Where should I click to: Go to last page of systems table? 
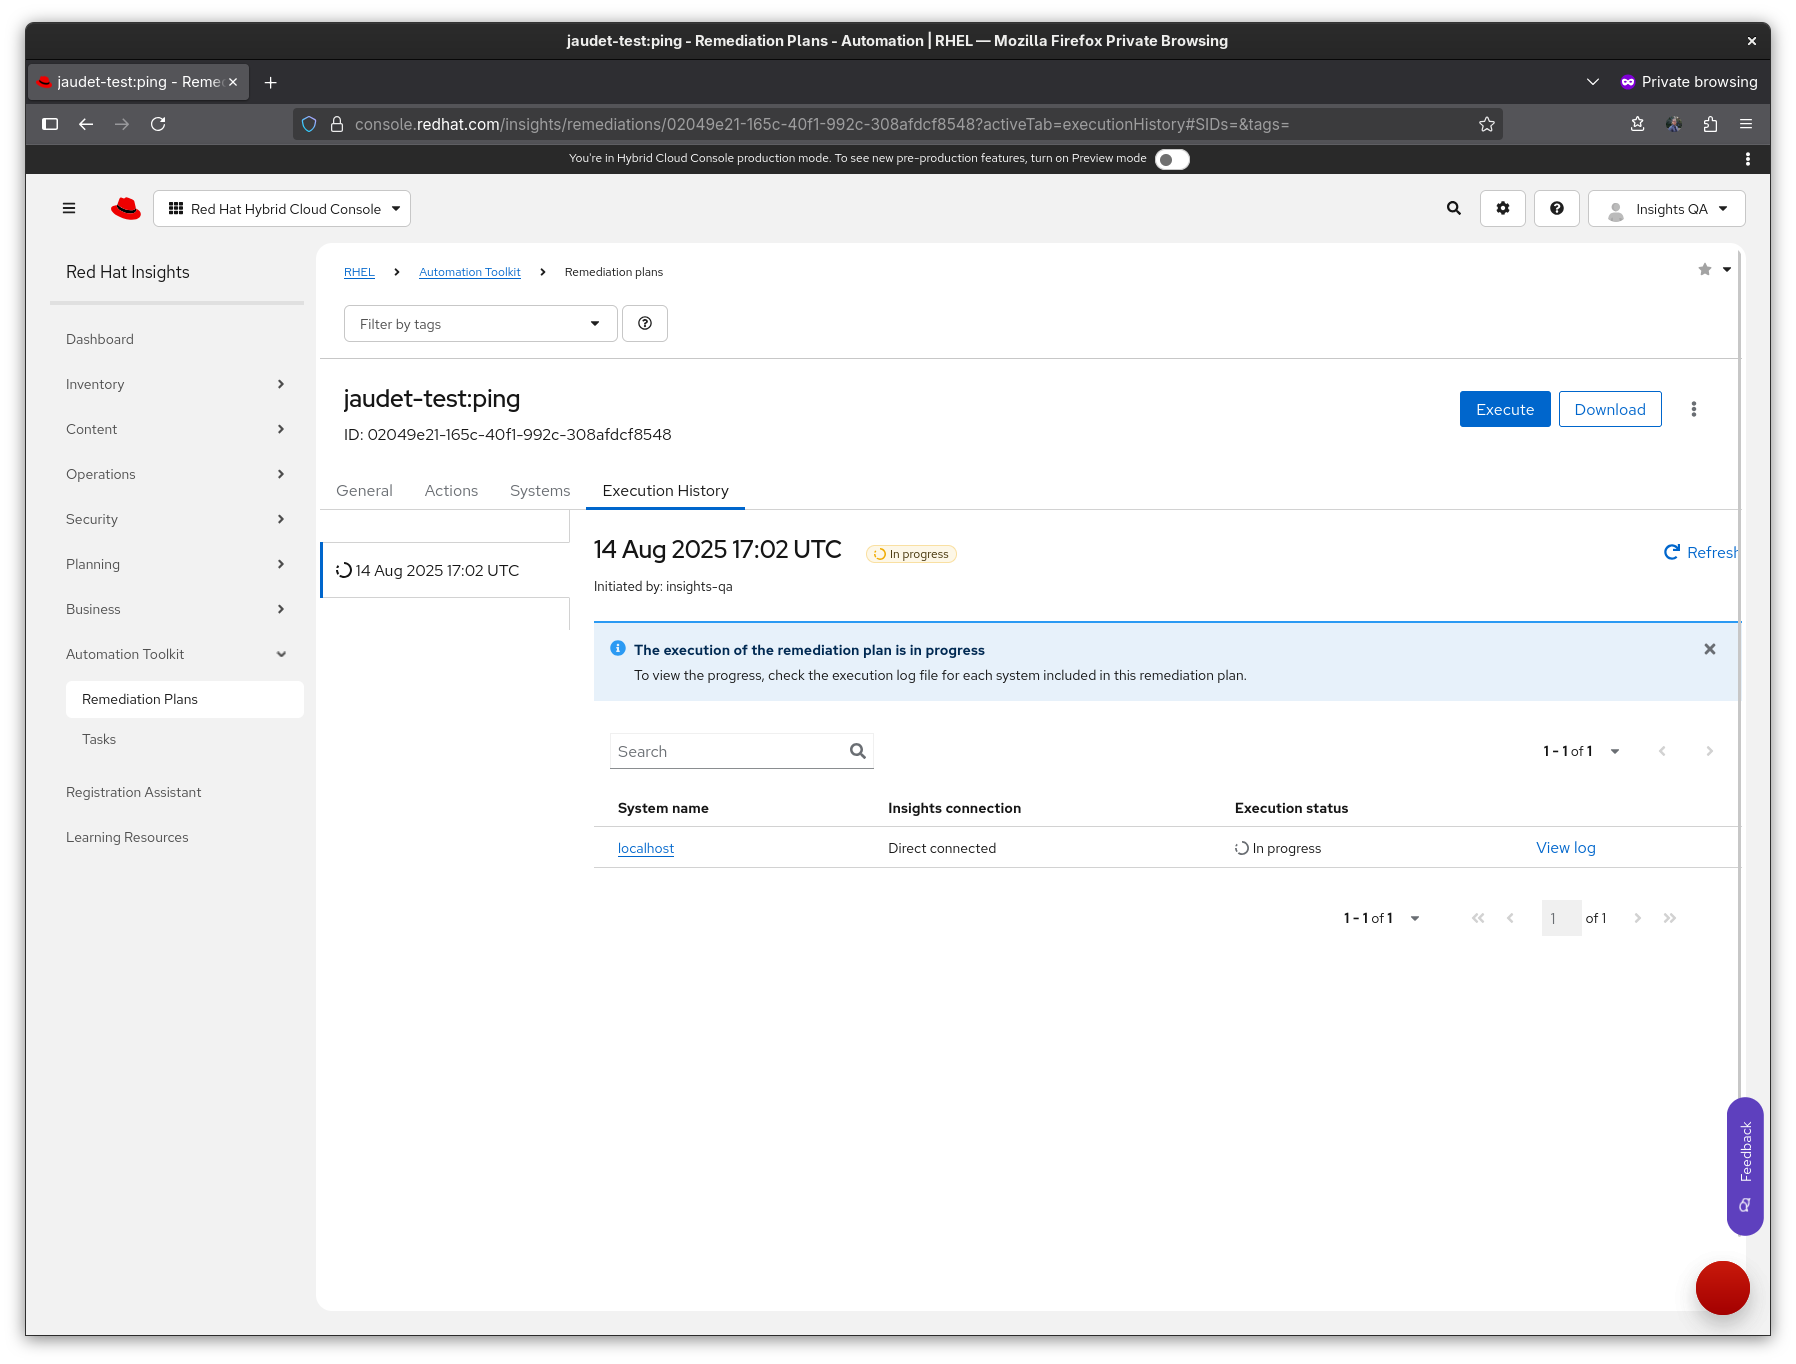(1669, 918)
